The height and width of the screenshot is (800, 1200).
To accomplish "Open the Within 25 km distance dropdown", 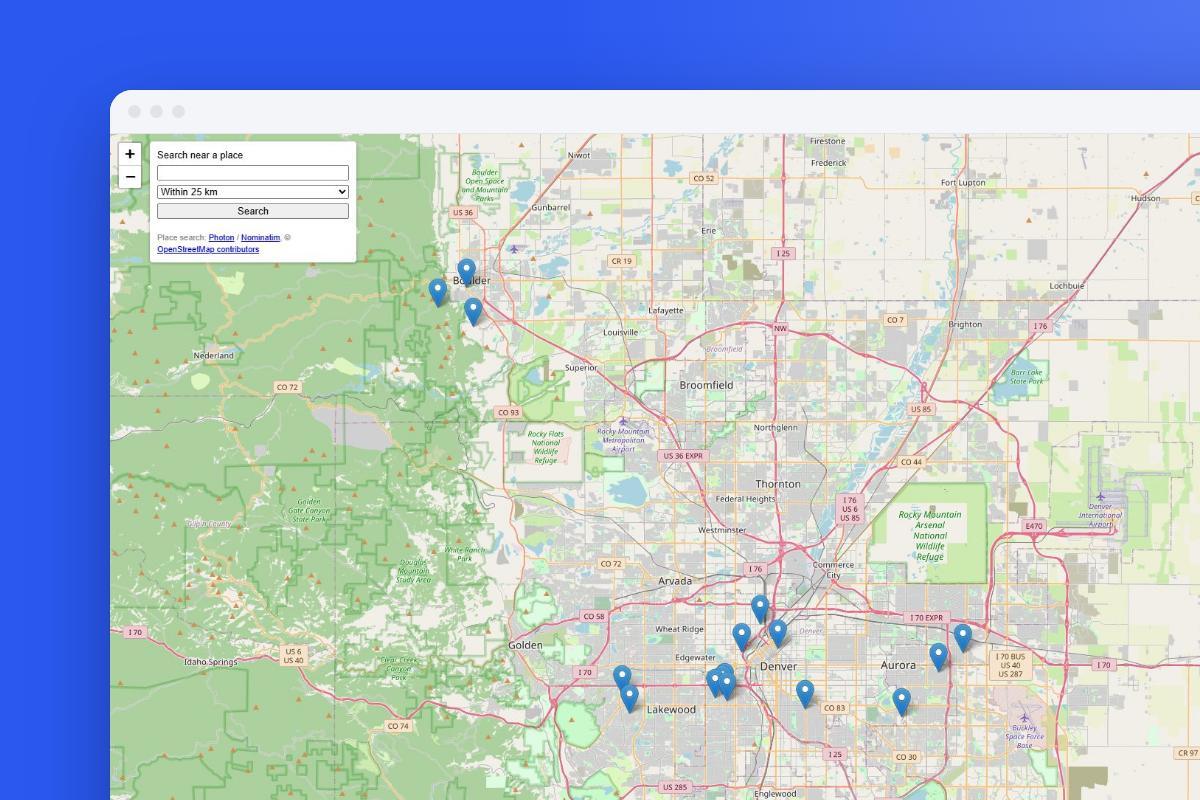I will (253, 192).
